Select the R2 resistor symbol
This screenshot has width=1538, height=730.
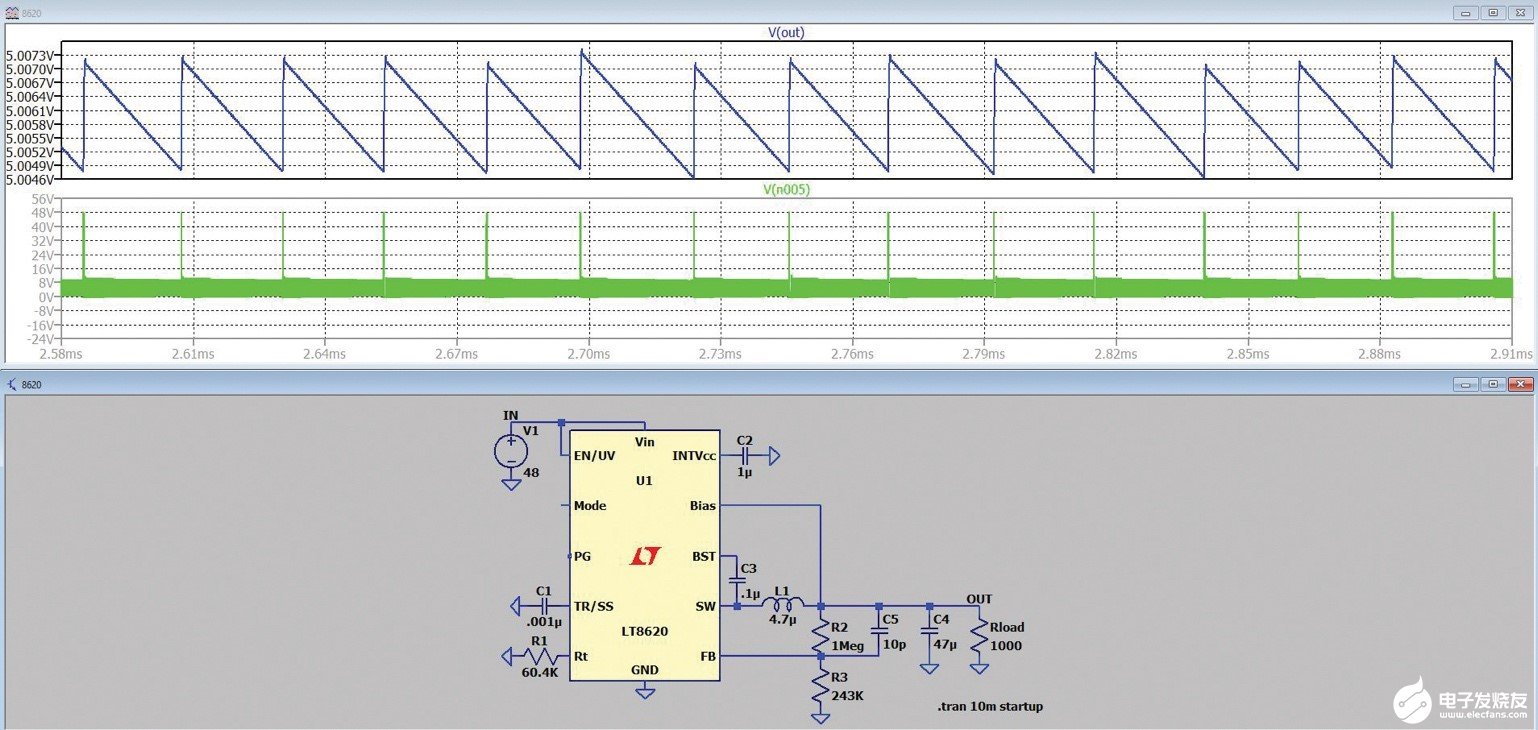click(820, 636)
